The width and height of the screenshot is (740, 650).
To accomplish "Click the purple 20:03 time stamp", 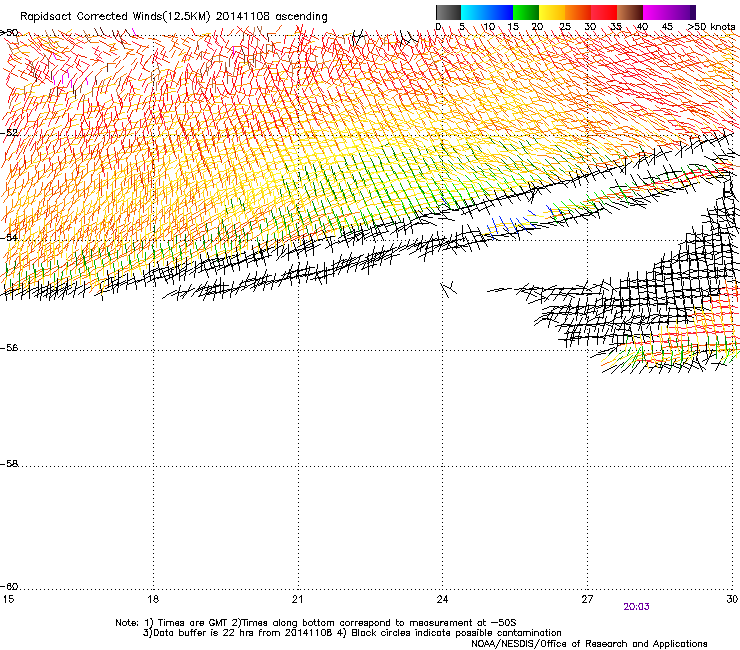I will (x=636, y=607).
